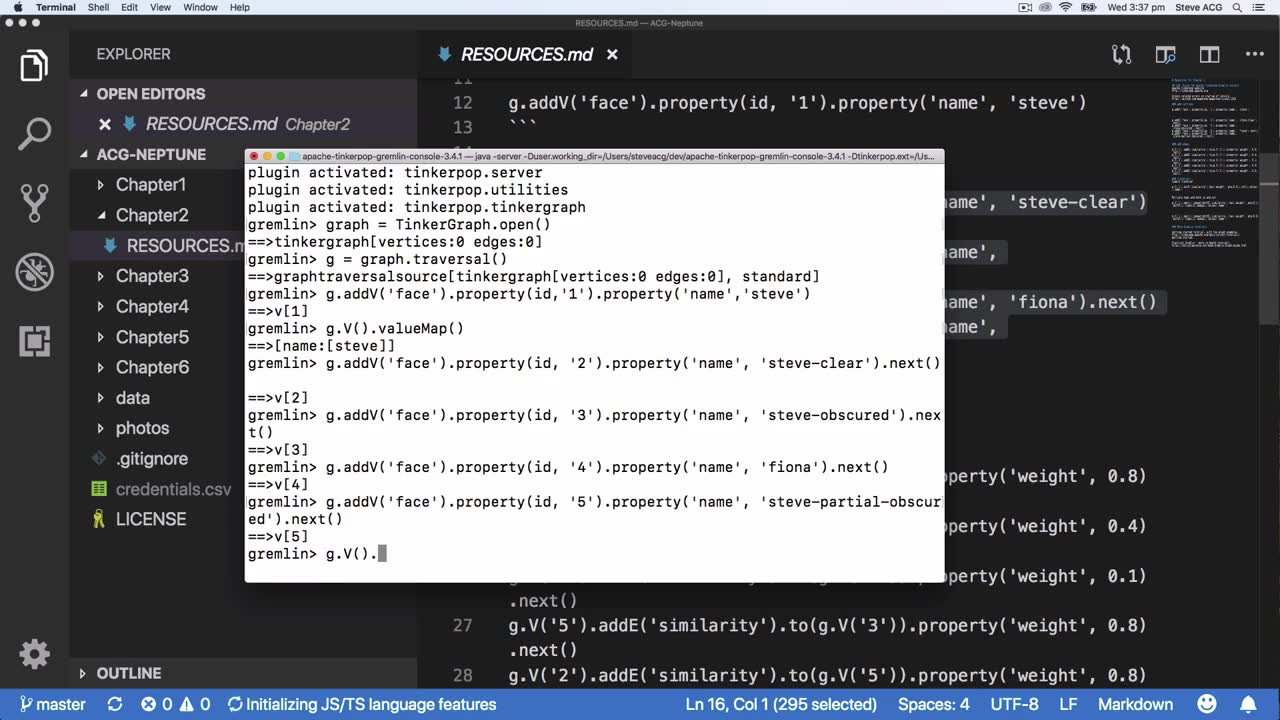1280x720 pixels.
Task: Change the UTF-8 file encoding
Action: coord(1015,704)
